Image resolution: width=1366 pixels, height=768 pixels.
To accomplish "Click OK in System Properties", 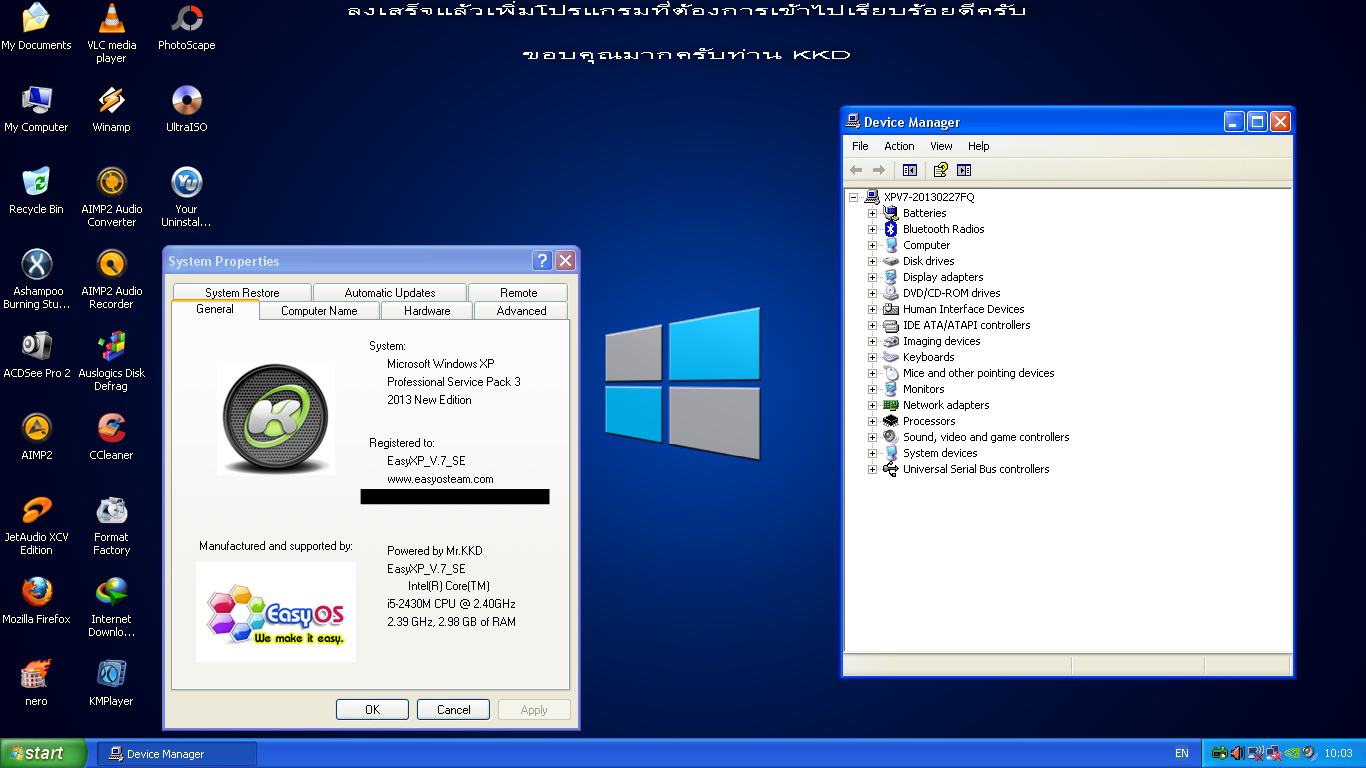I will (x=372, y=710).
